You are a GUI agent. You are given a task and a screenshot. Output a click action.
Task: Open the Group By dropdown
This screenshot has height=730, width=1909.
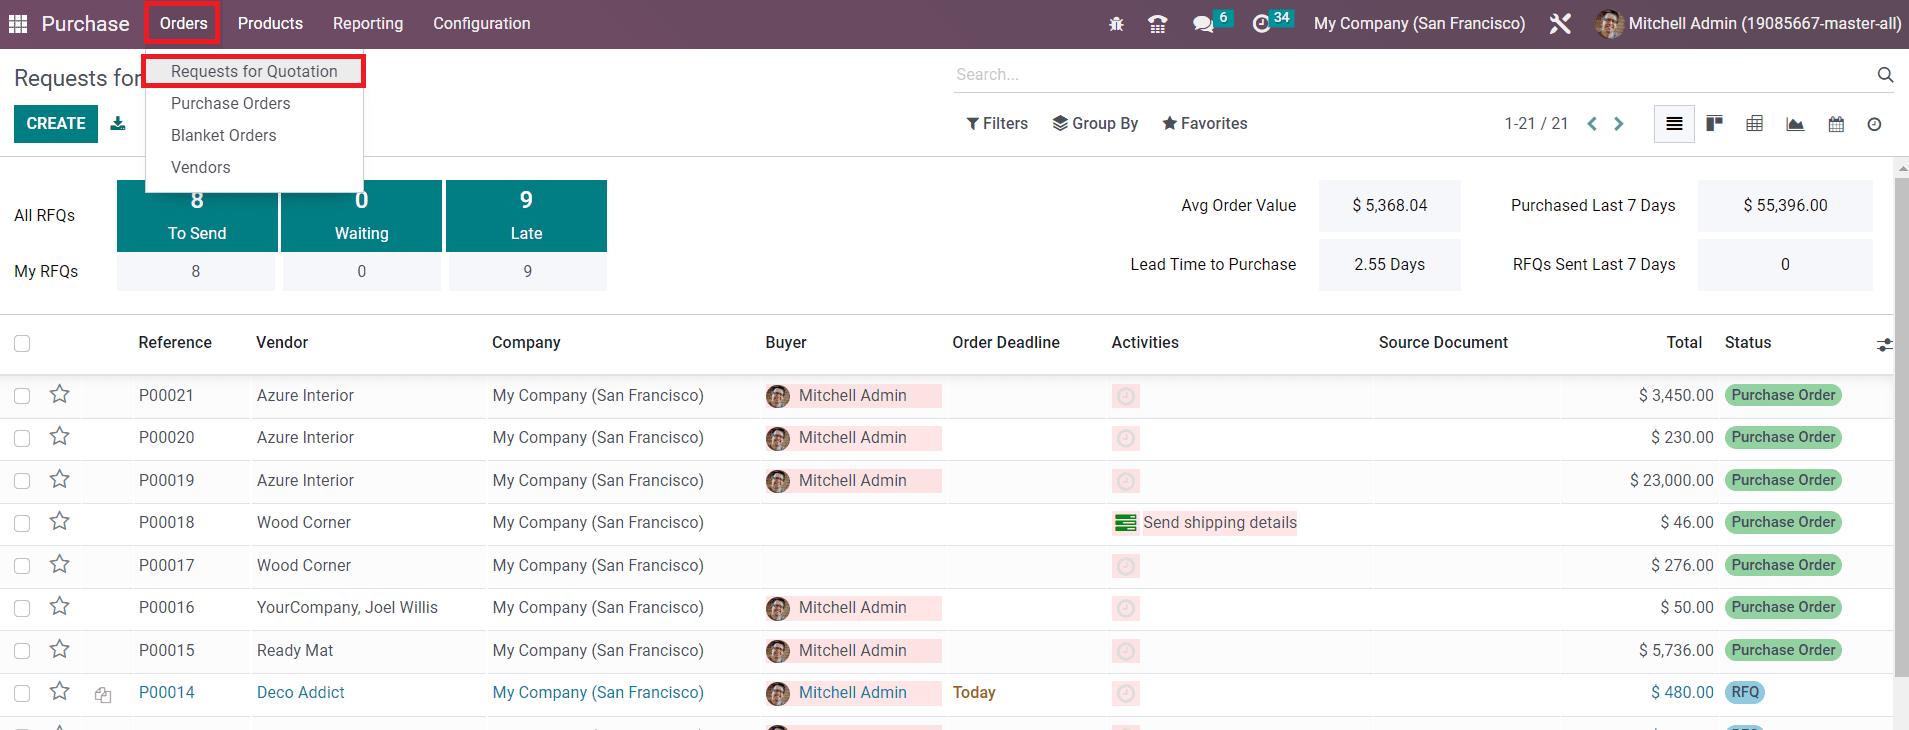coord(1095,124)
